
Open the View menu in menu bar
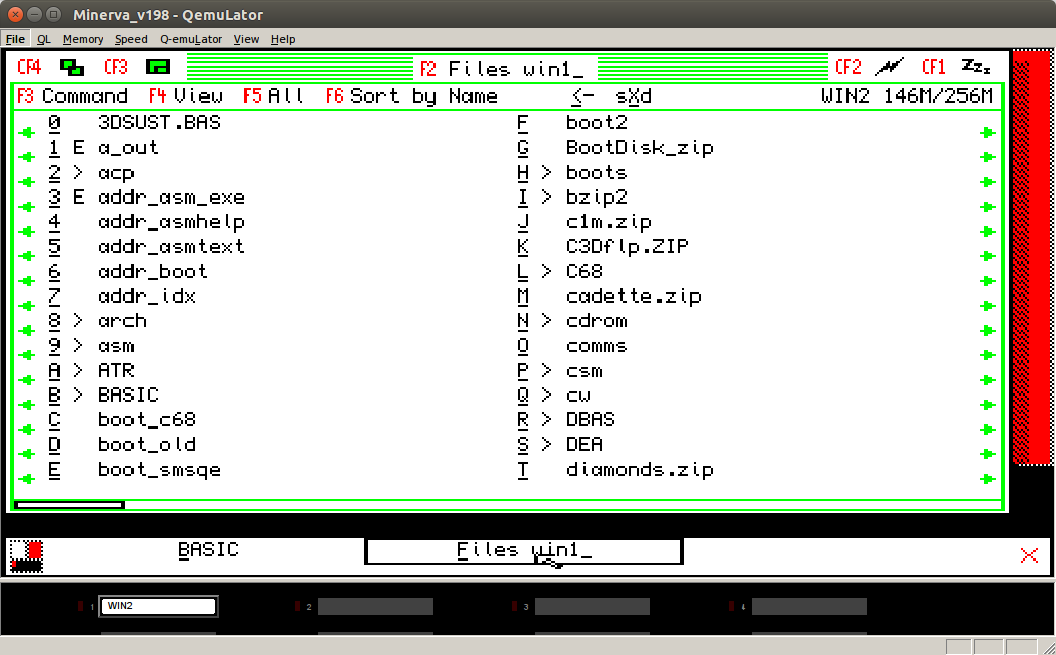tap(246, 39)
